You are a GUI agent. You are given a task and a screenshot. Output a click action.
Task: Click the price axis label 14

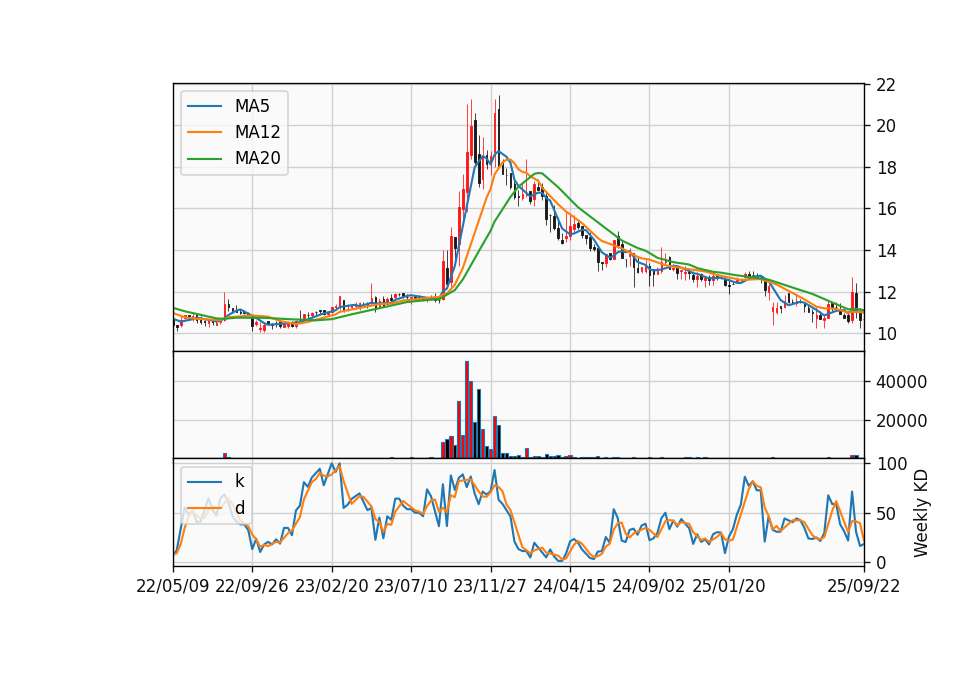(x=886, y=251)
